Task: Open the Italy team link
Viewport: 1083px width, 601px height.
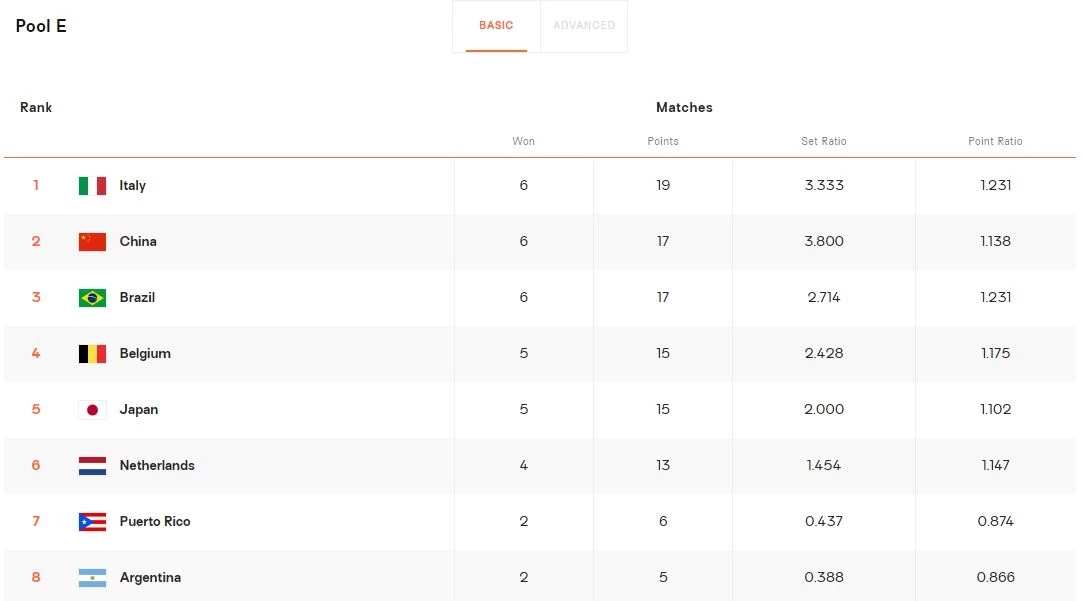Action: (x=132, y=186)
